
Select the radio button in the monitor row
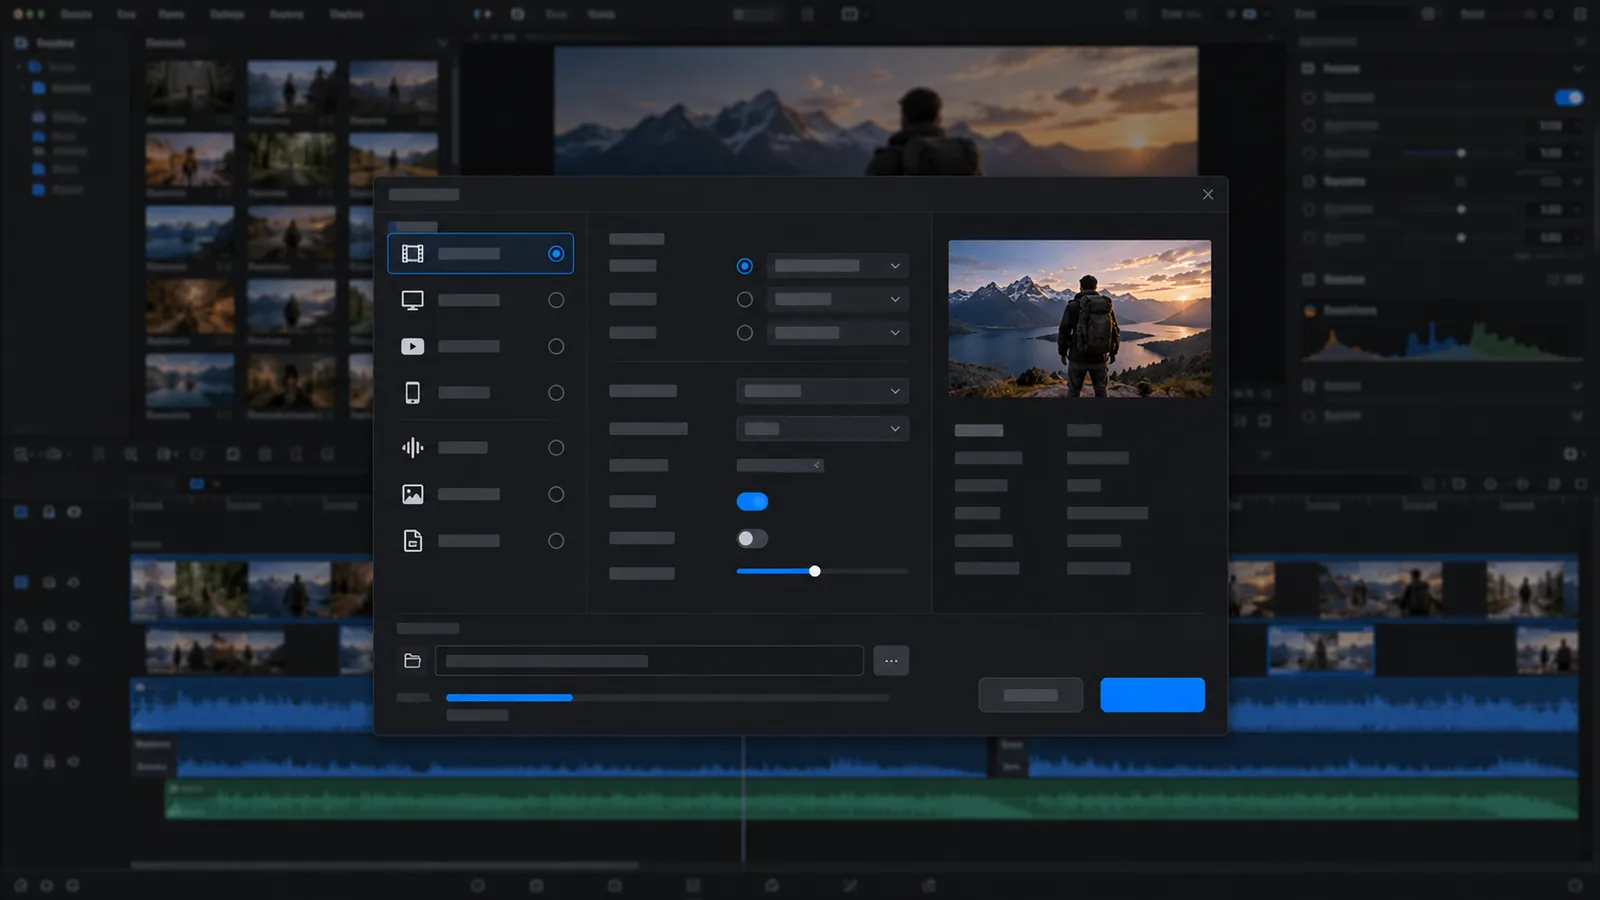(x=556, y=300)
